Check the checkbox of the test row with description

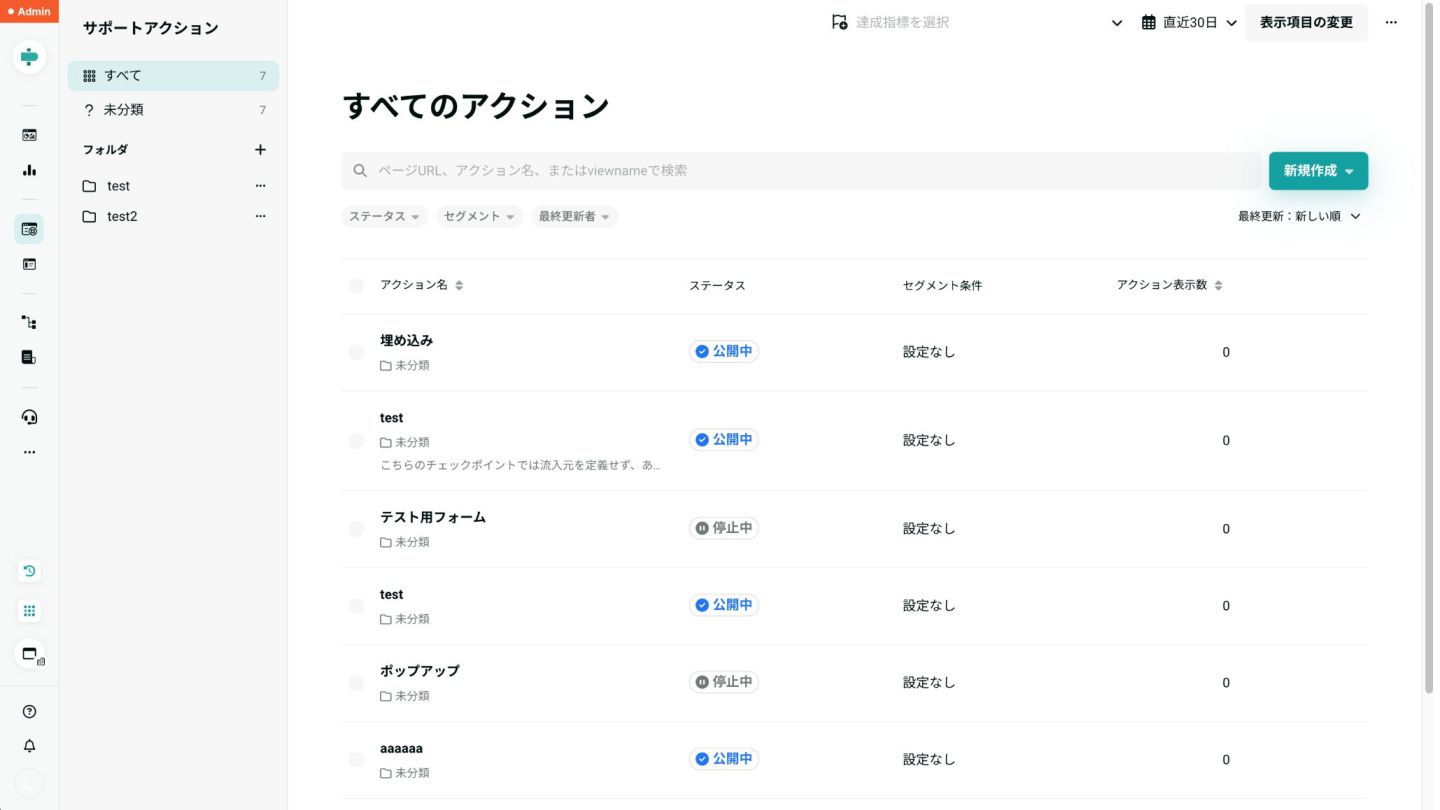coord(356,441)
